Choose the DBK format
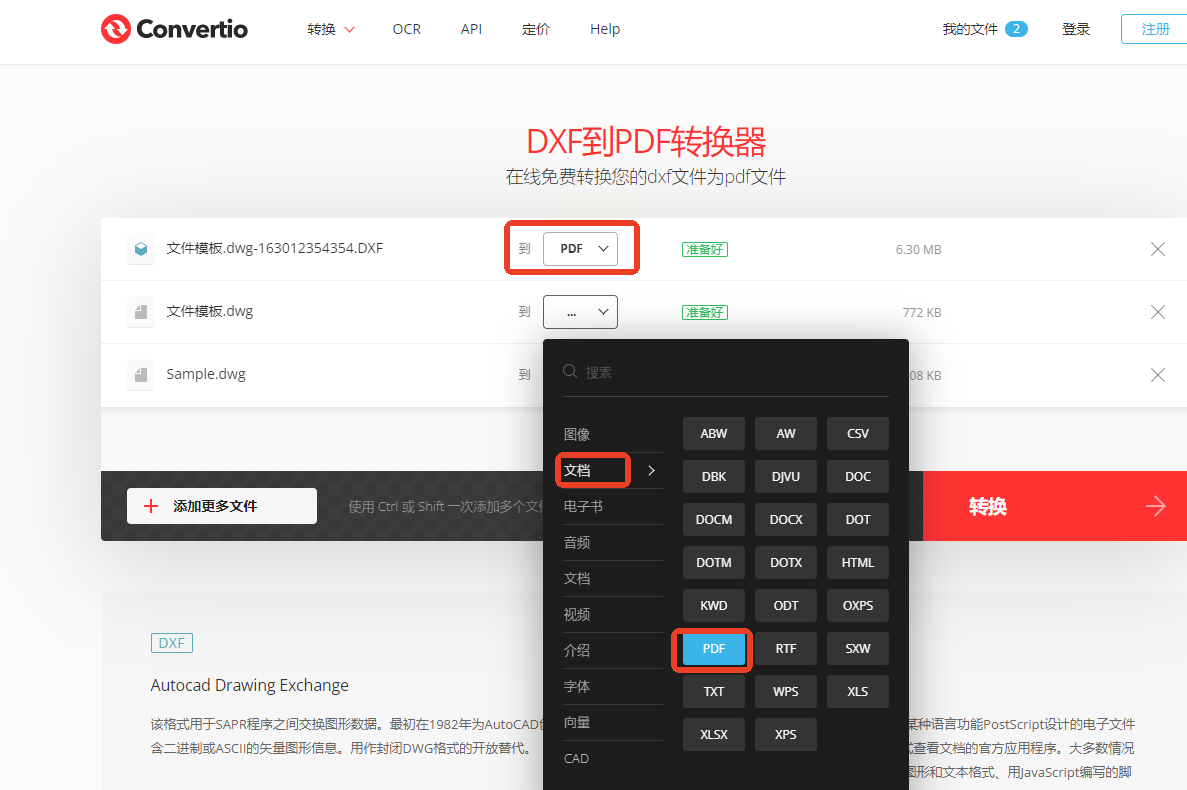Viewport: 1187px width, 790px height. point(714,477)
